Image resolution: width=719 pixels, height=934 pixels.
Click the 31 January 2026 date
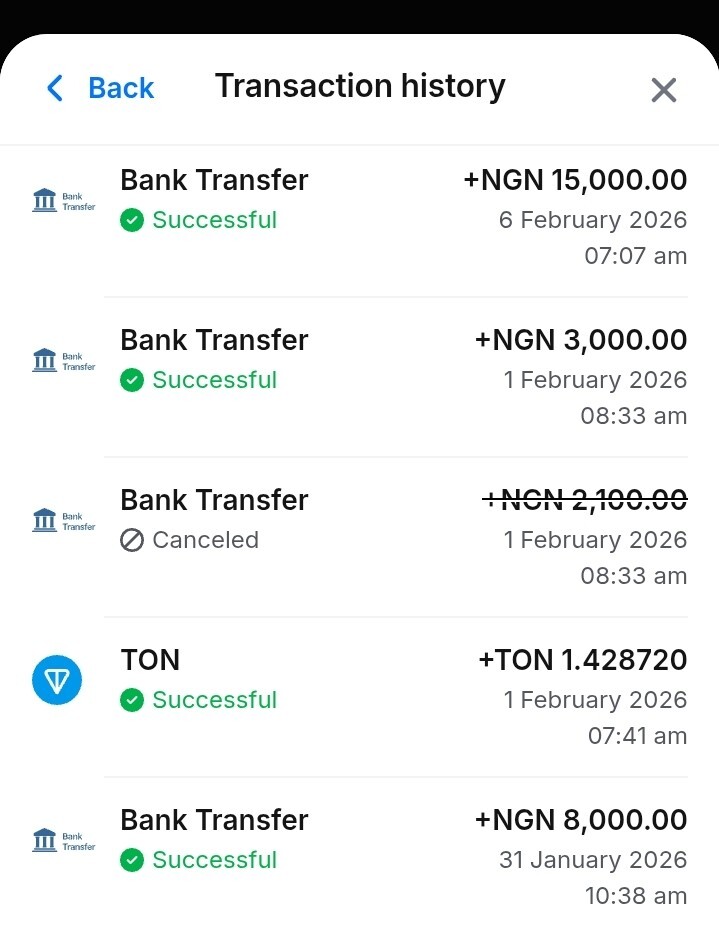pos(593,860)
